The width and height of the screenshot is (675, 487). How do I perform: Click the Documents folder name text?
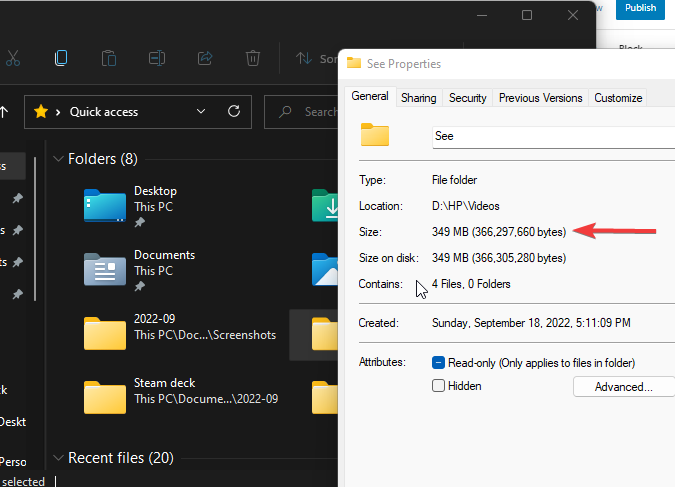click(x=164, y=255)
